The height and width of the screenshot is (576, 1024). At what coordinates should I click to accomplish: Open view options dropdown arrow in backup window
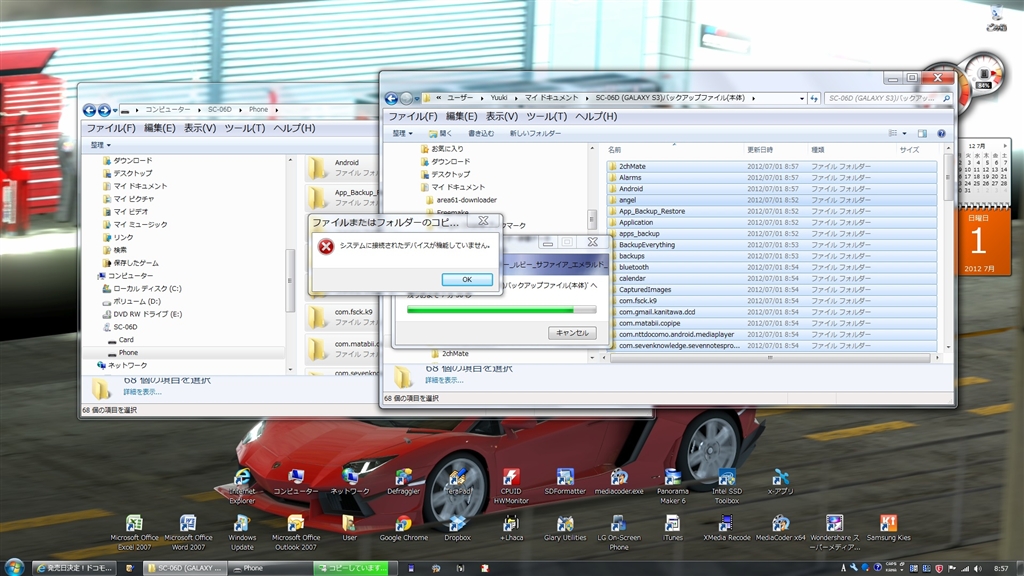coord(905,133)
